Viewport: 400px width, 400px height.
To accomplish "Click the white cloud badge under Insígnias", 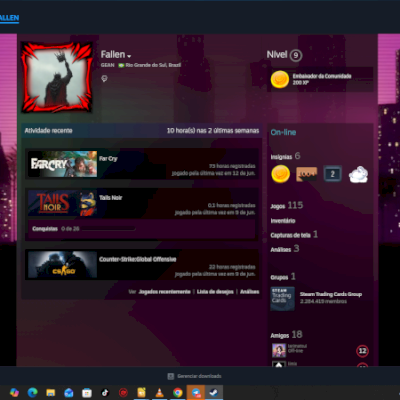I will point(358,174).
